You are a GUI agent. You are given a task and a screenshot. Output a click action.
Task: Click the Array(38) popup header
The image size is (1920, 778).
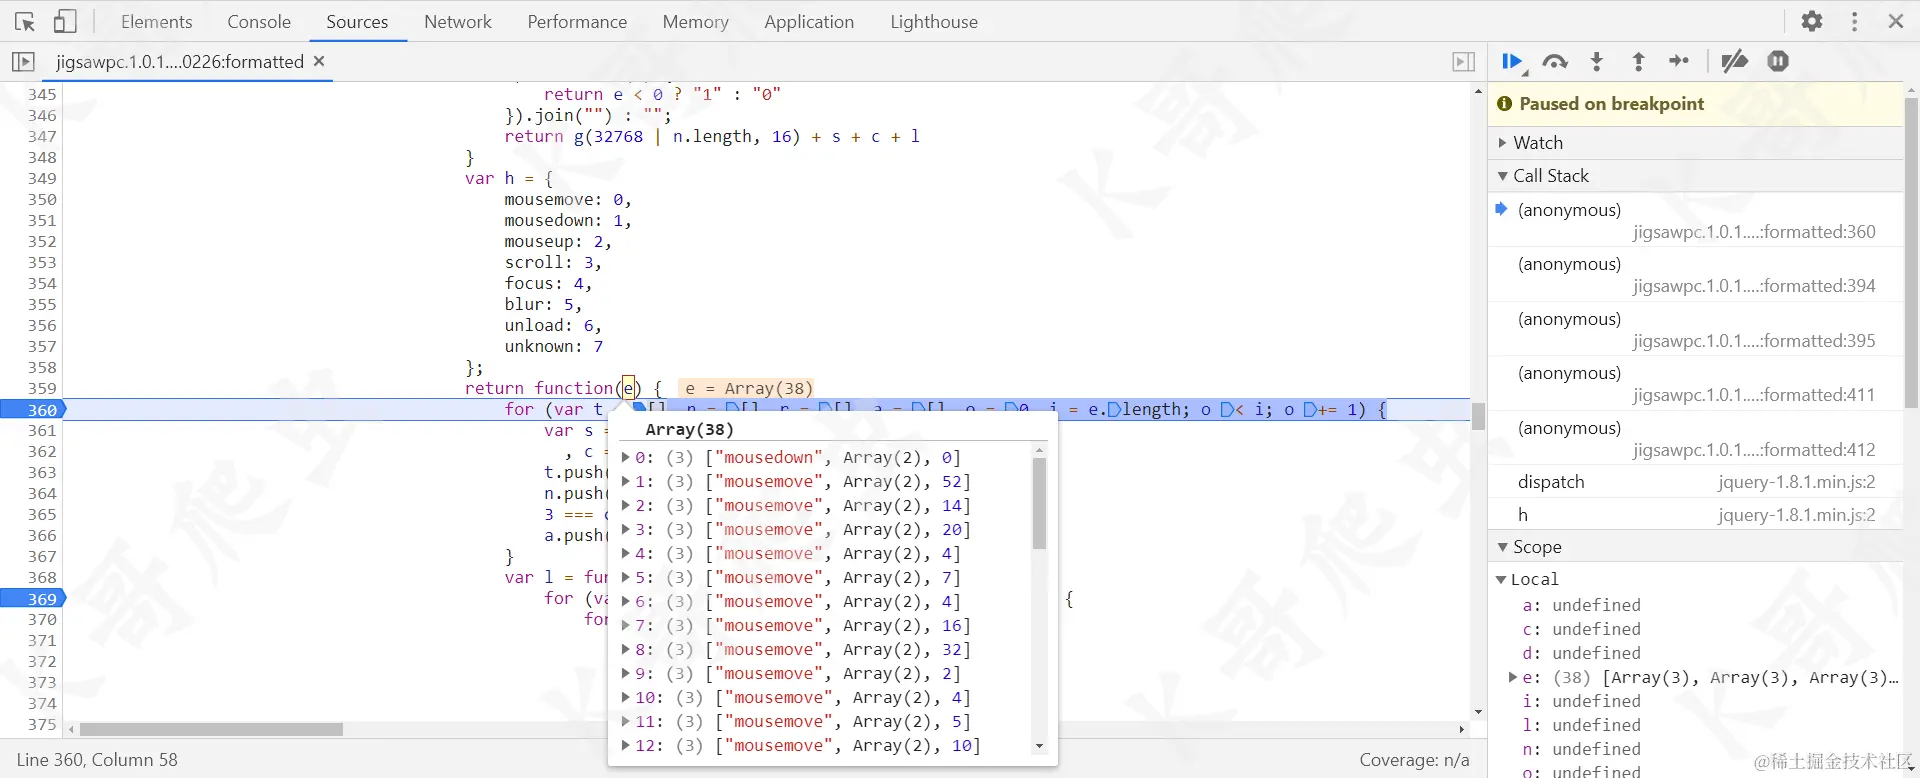click(x=690, y=430)
